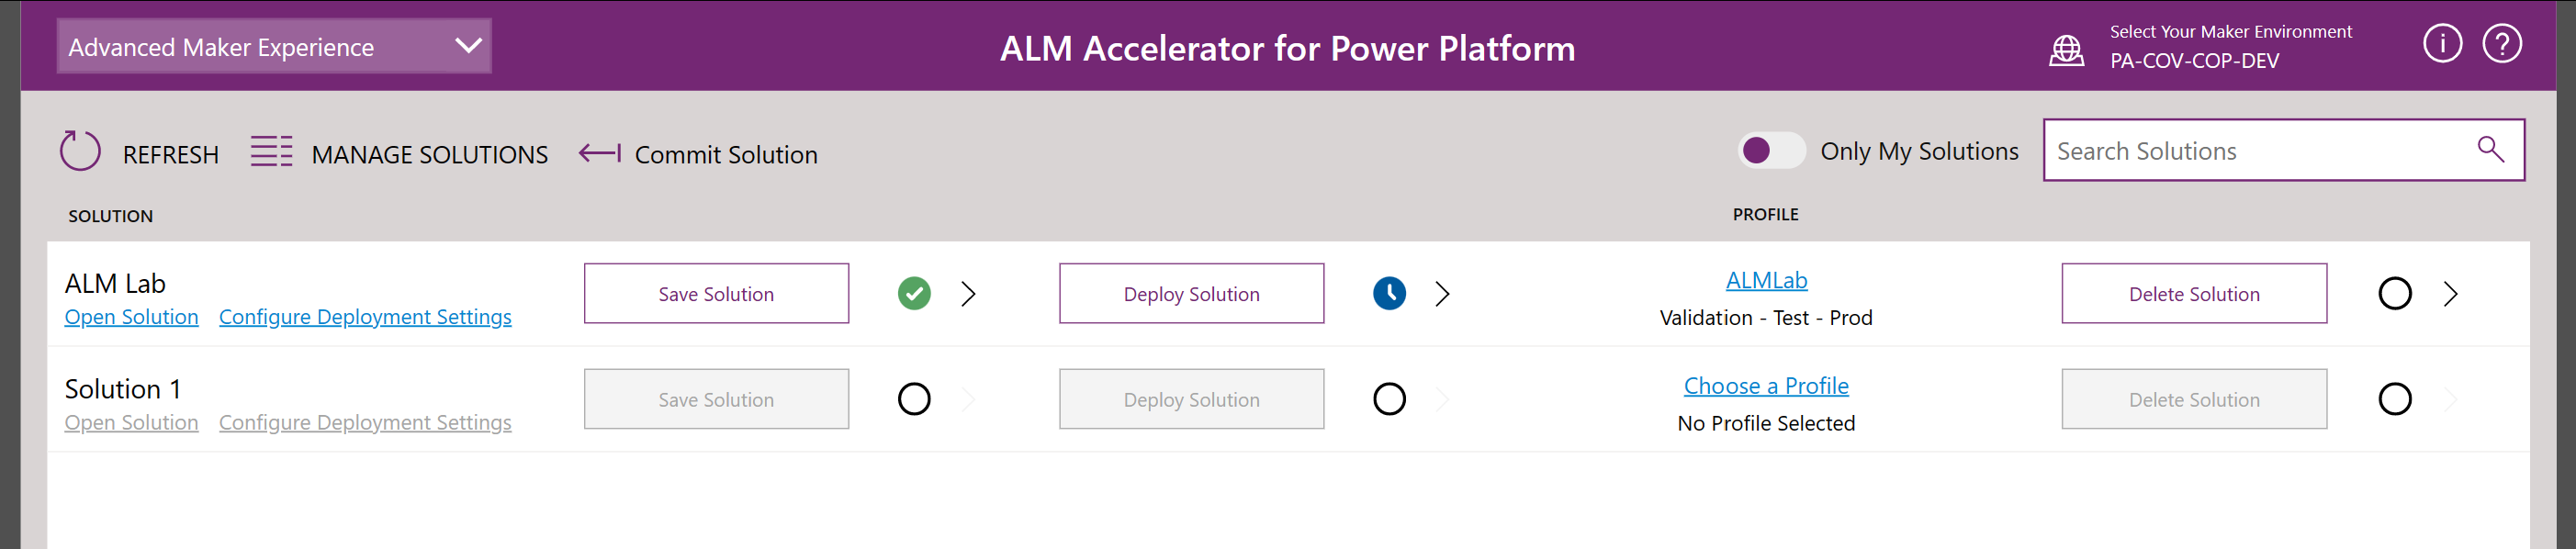
Task: Click the Refresh icon
Action: click(x=80, y=151)
